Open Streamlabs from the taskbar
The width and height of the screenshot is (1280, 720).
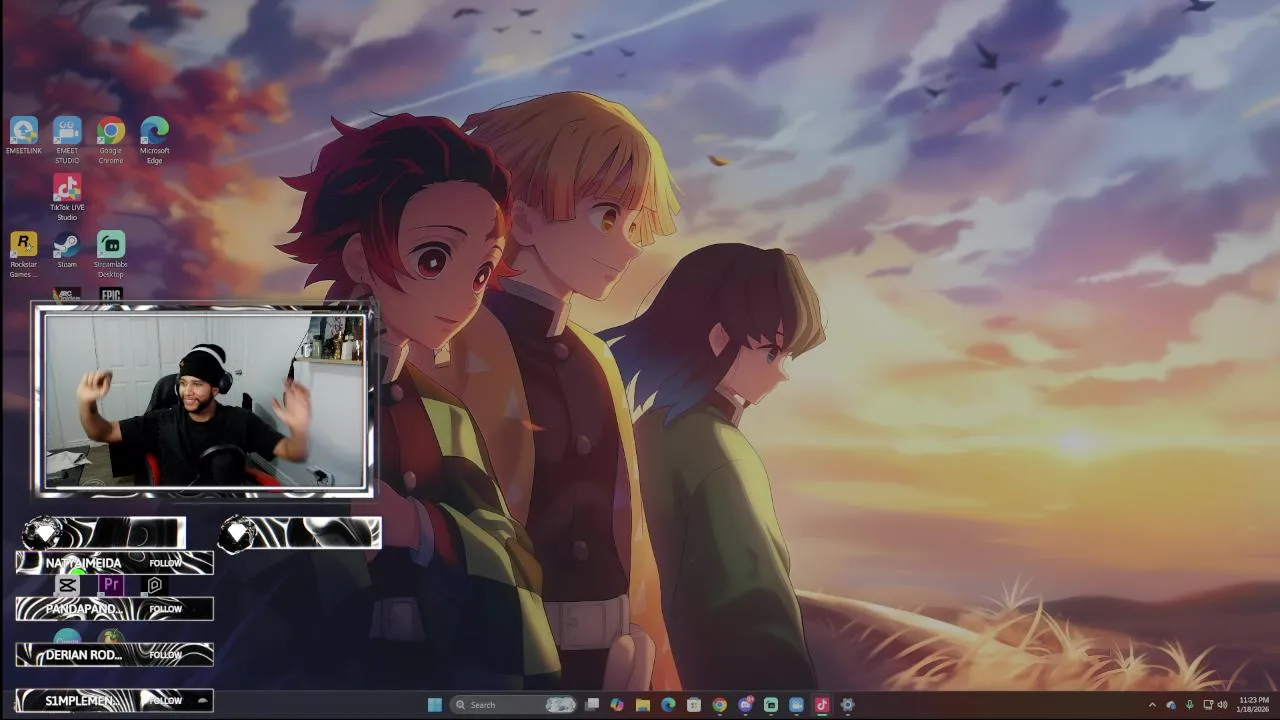[771, 705]
